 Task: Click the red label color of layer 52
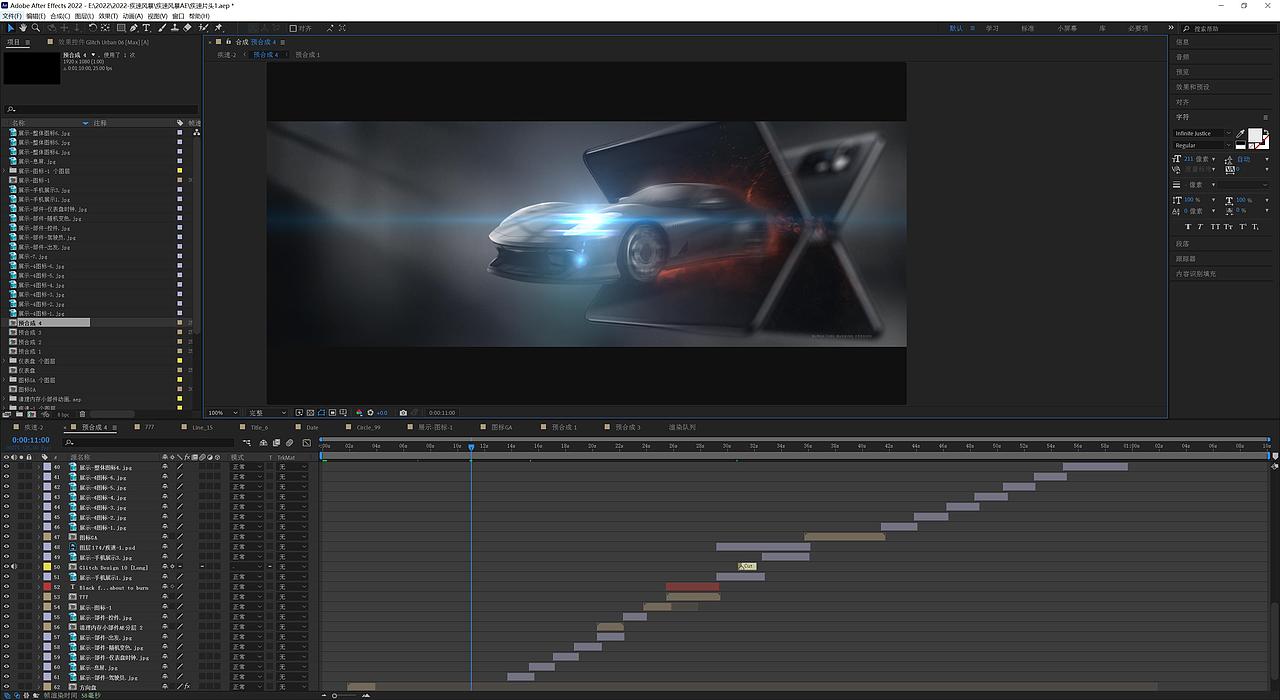45,587
